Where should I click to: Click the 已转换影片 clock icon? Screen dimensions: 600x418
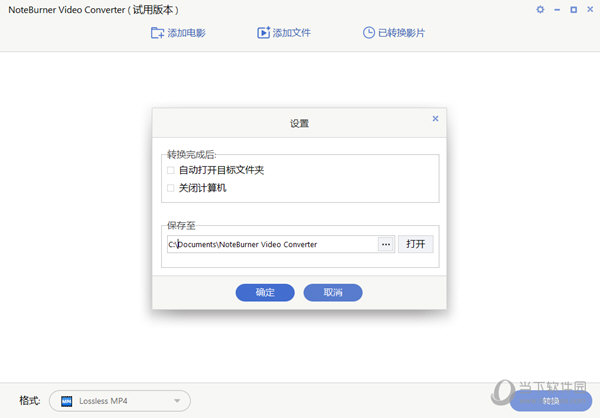368,33
